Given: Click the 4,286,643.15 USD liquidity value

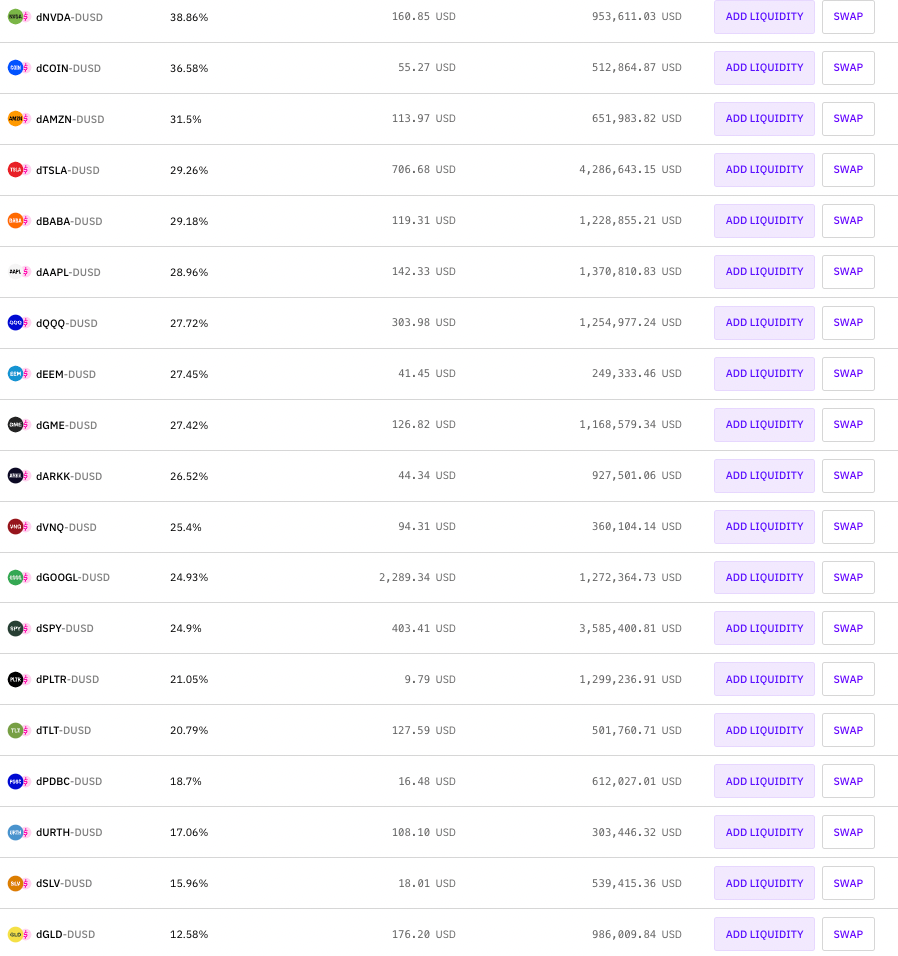Looking at the screenshot, I should (630, 169).
